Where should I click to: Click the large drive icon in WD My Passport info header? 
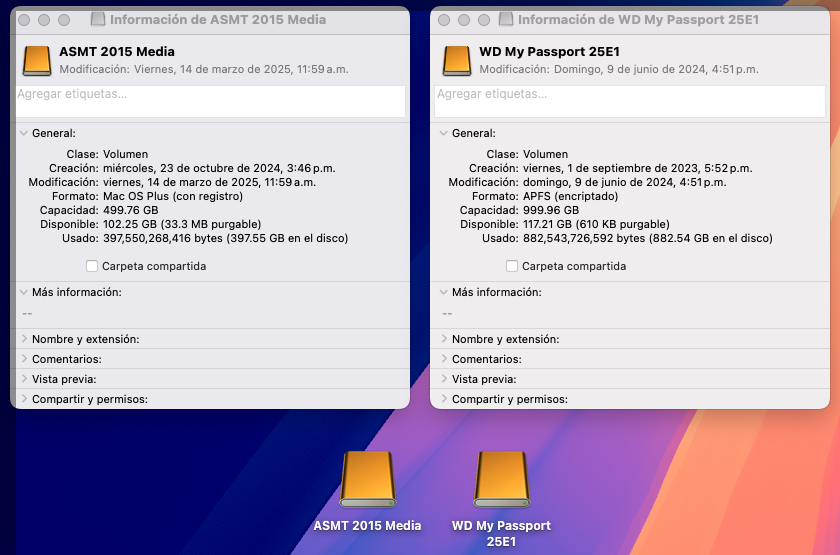457,61
